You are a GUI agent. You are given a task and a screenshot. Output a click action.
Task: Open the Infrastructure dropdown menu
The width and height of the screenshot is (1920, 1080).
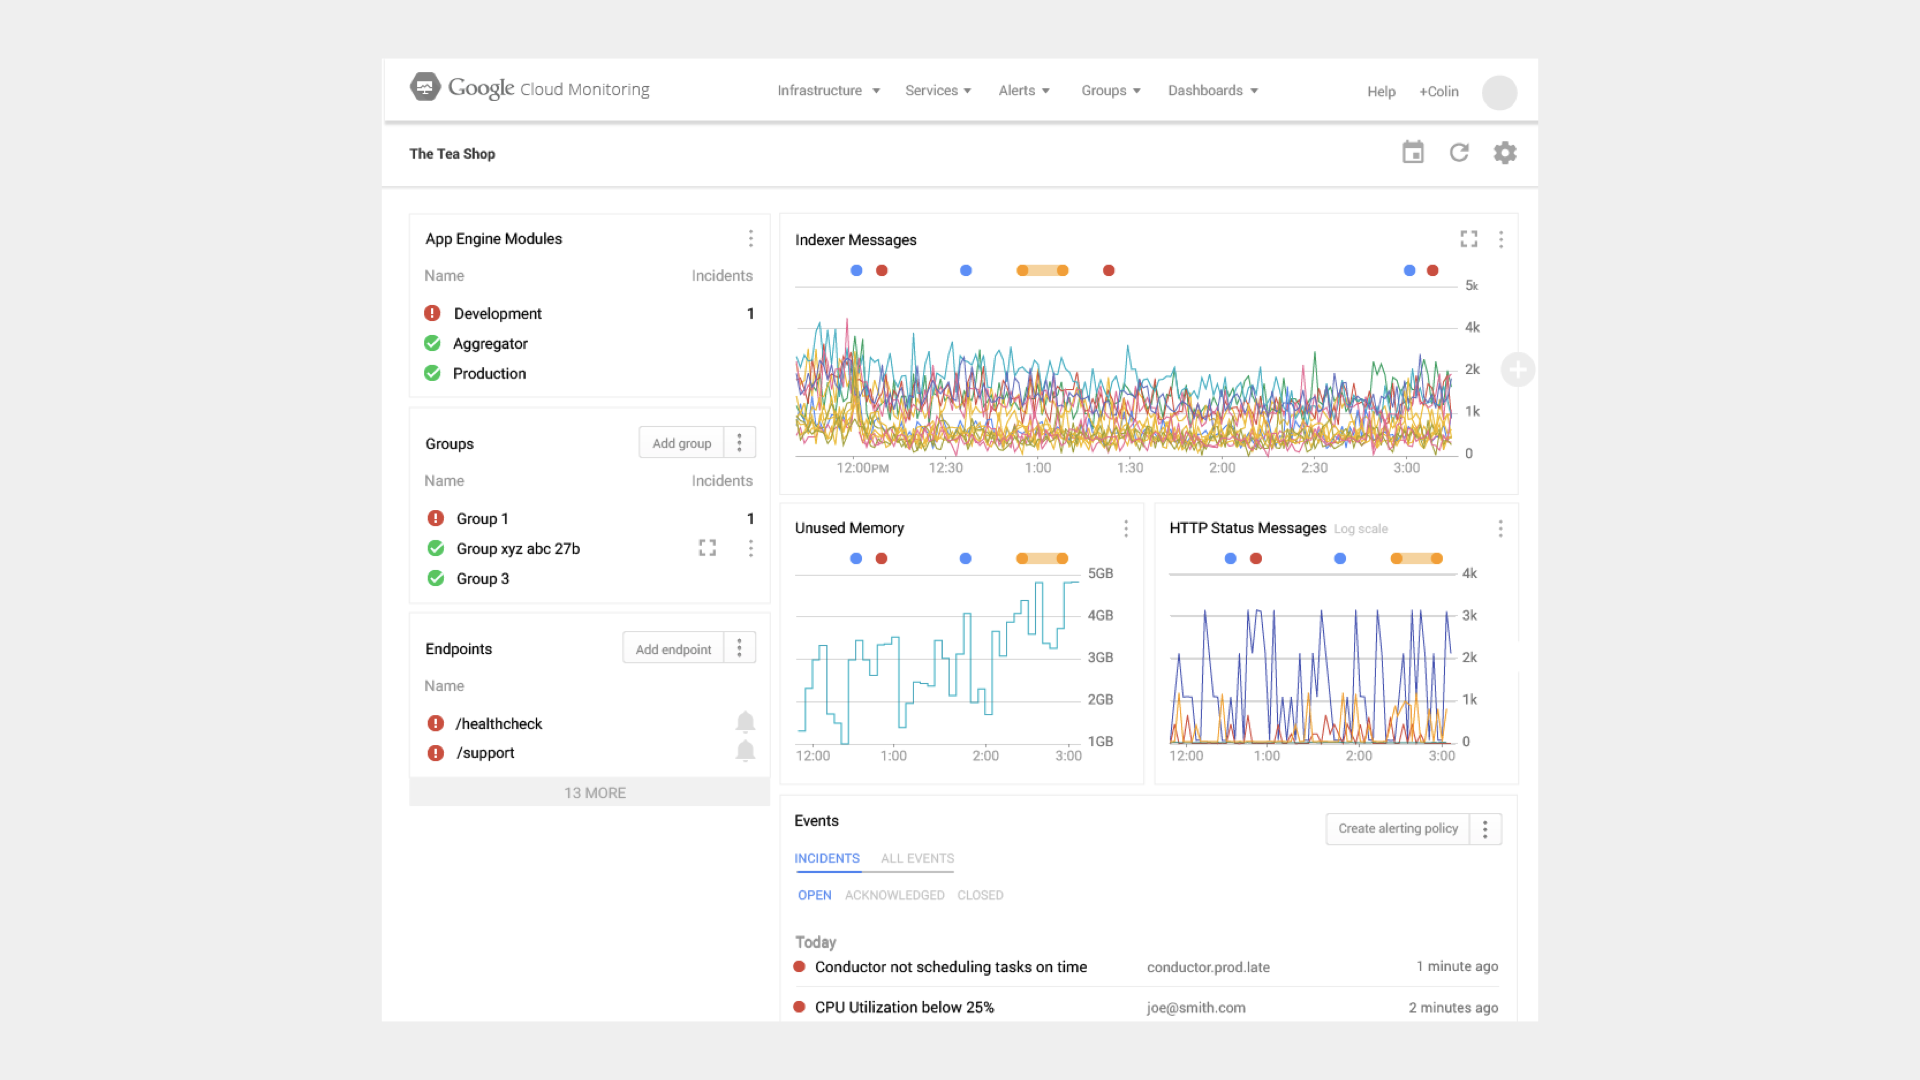(x=828, y=90)
